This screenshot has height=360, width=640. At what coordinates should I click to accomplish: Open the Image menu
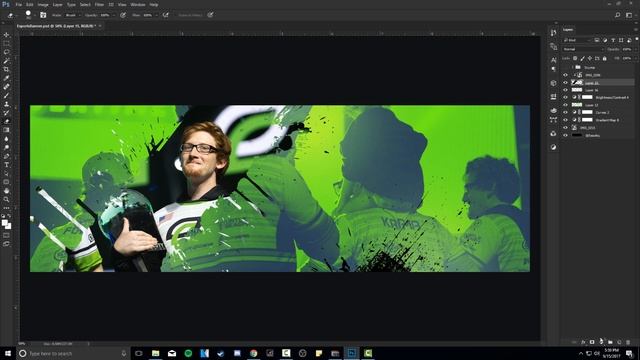(43, 4)
